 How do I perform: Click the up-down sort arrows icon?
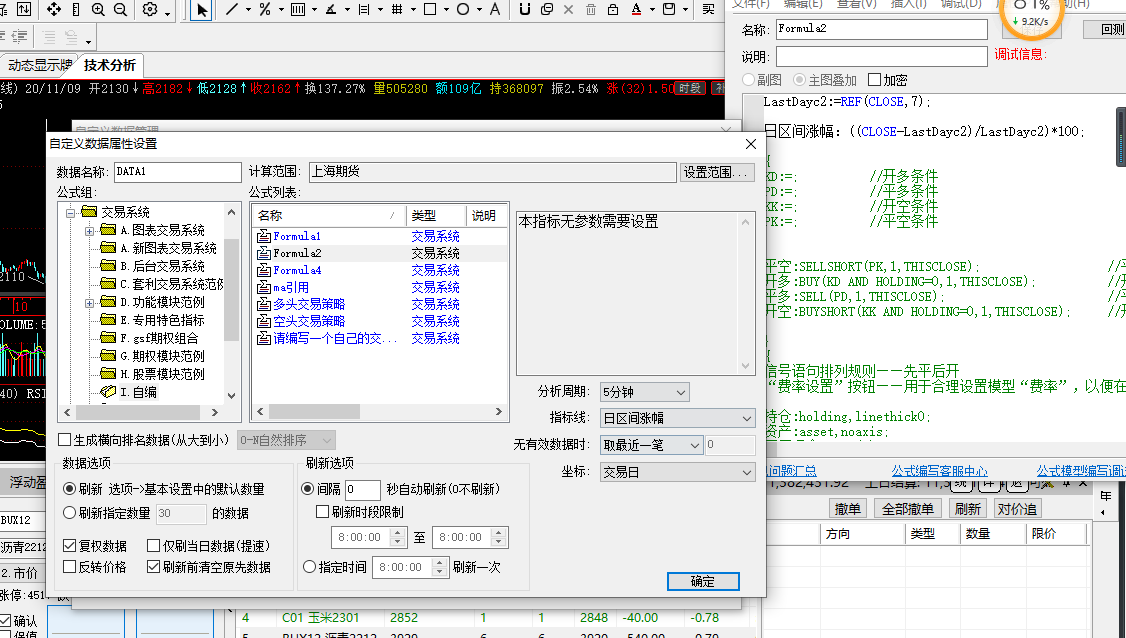point(24,9)
